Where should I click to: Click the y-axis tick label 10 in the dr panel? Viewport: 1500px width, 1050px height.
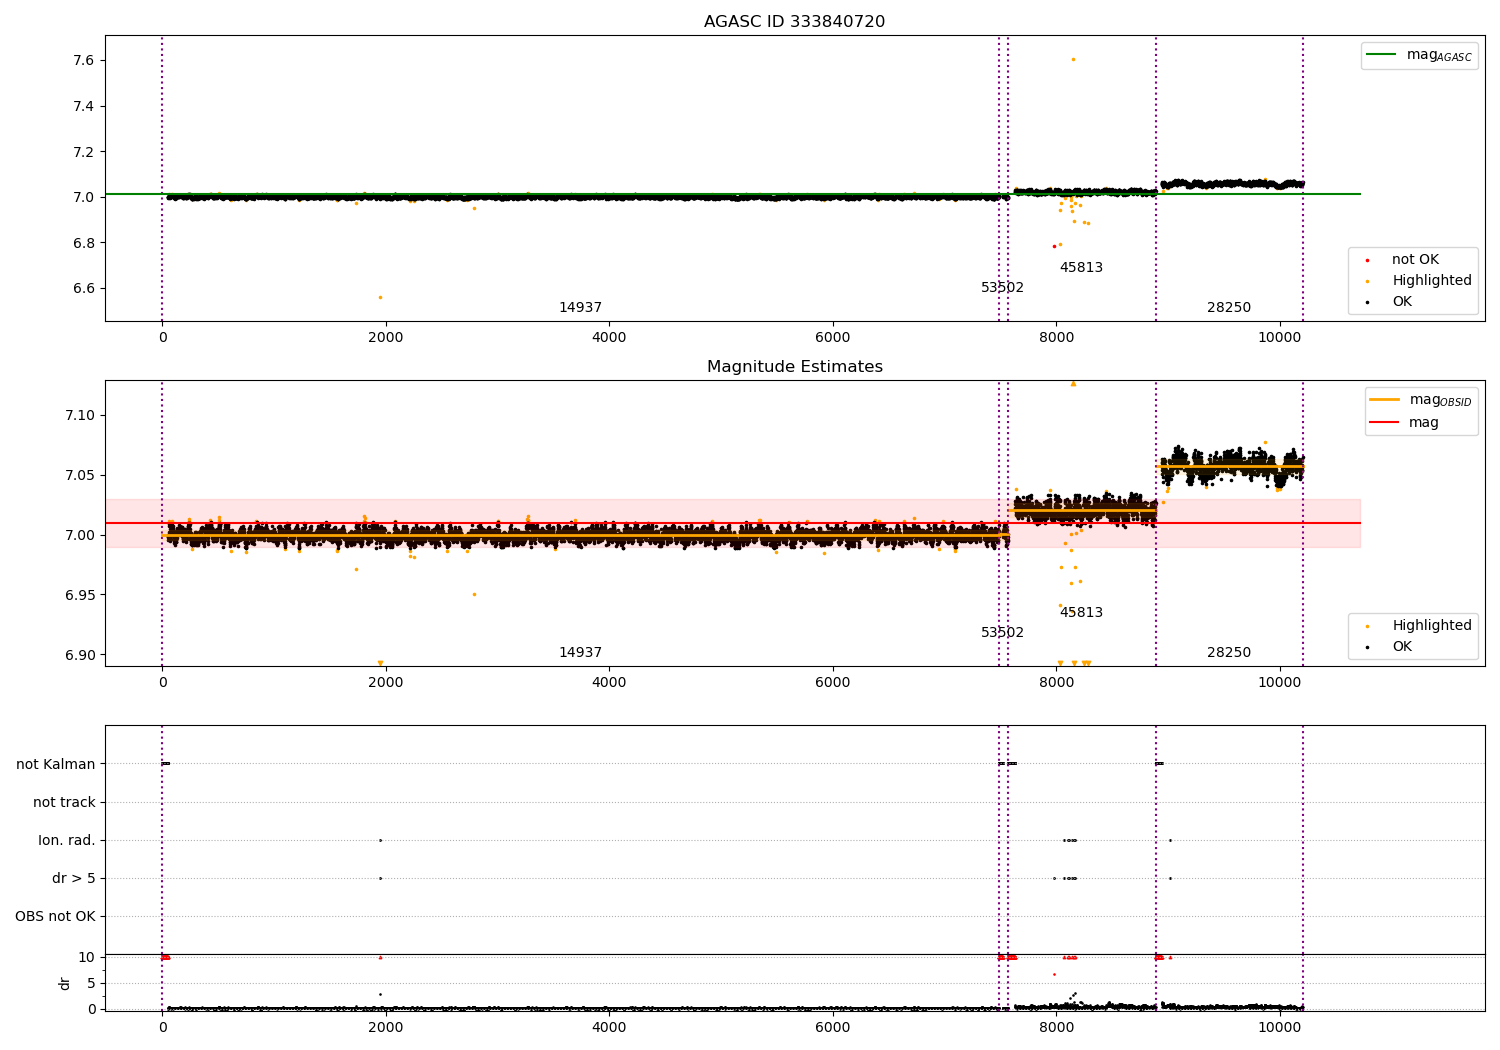pos(87,958)
